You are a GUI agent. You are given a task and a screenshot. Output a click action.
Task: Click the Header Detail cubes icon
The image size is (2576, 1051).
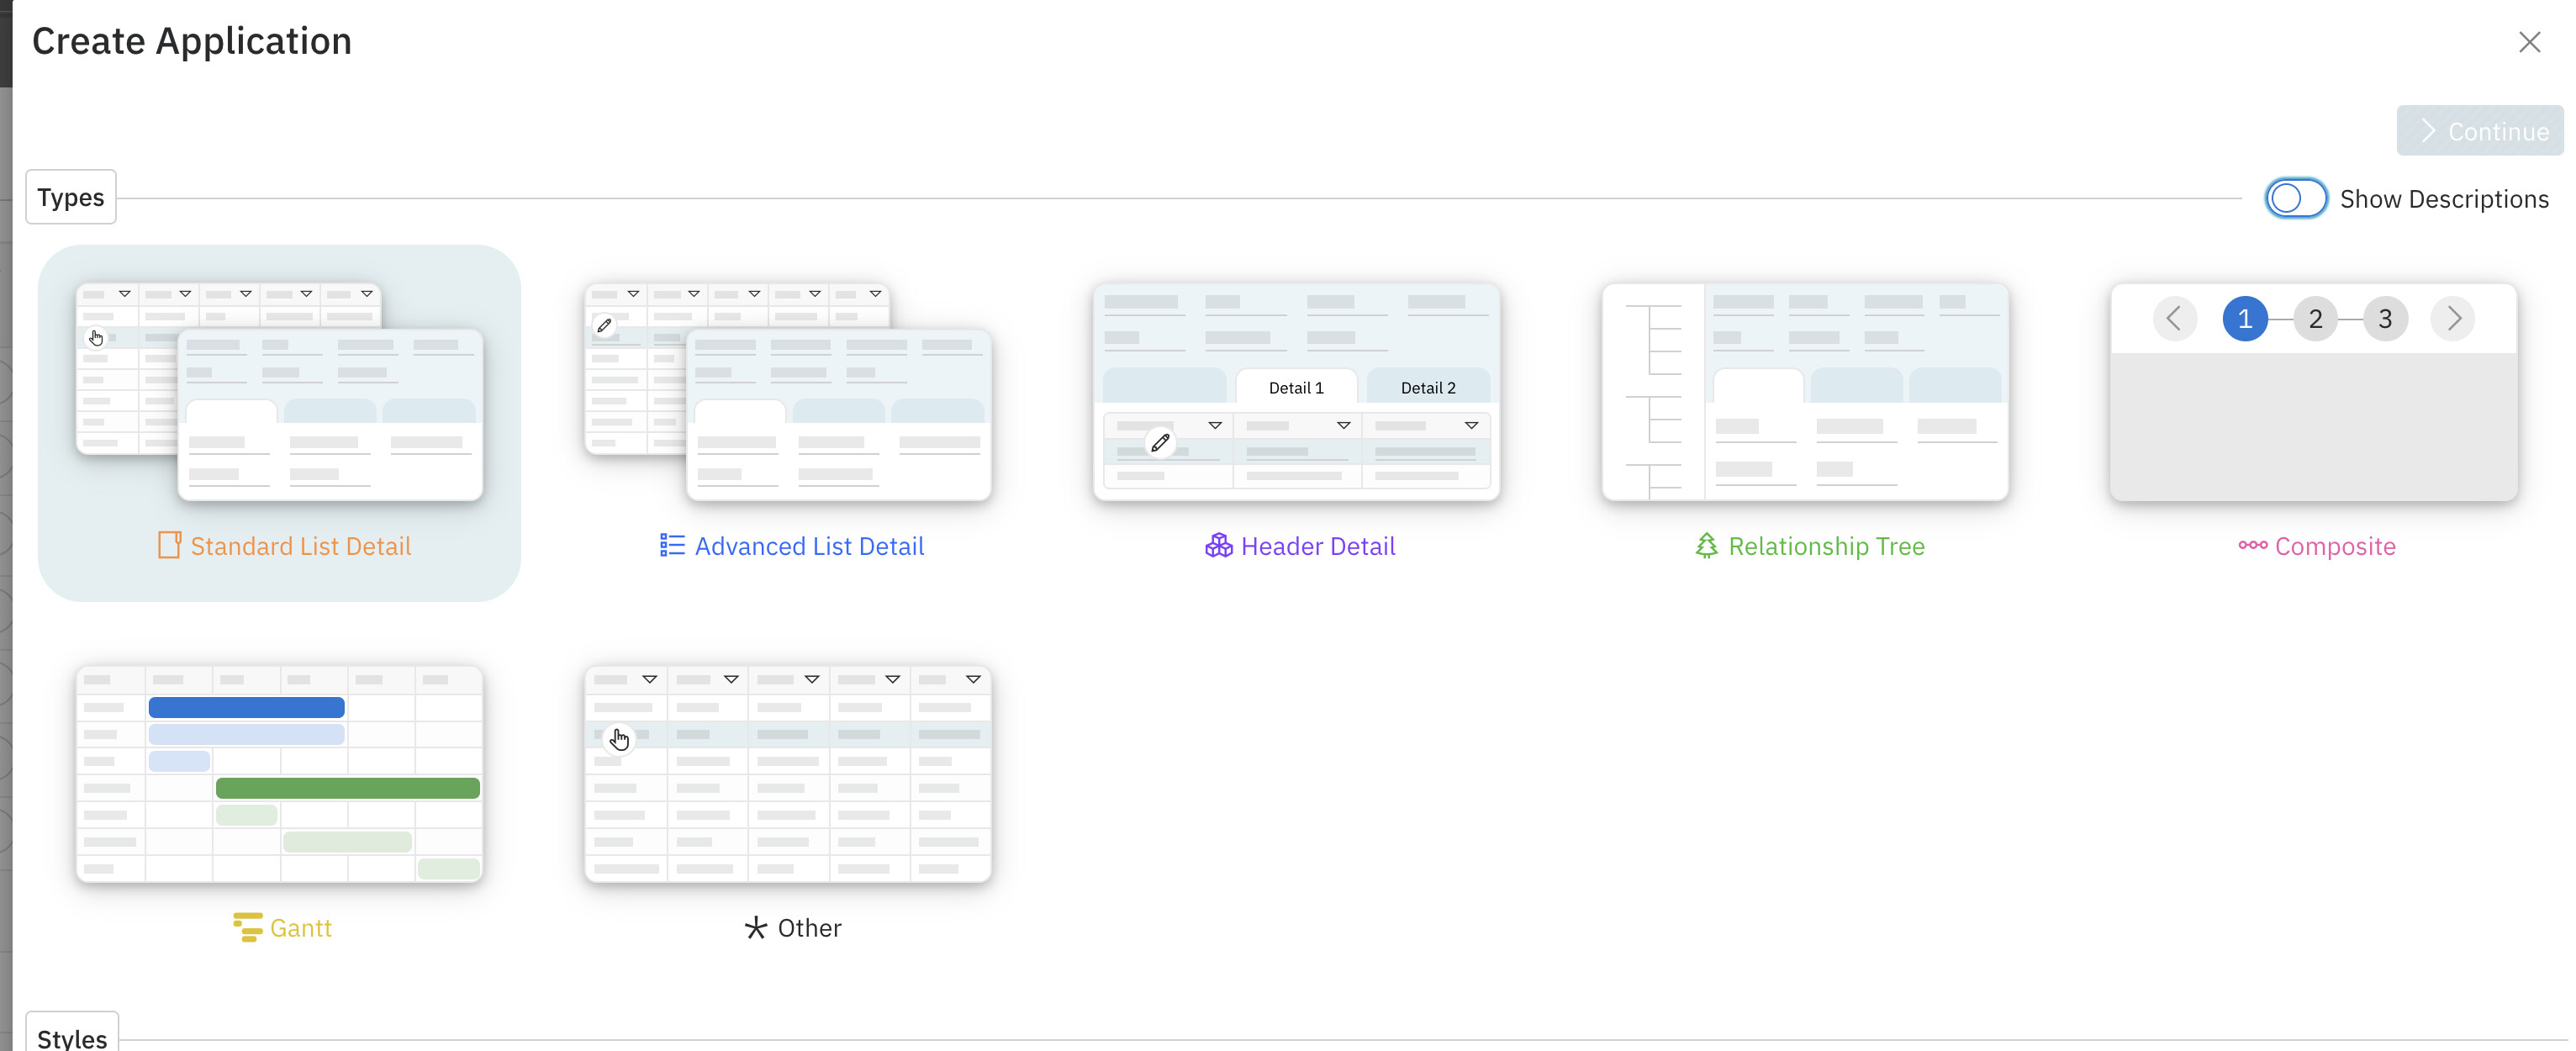tap(1218, 545)
